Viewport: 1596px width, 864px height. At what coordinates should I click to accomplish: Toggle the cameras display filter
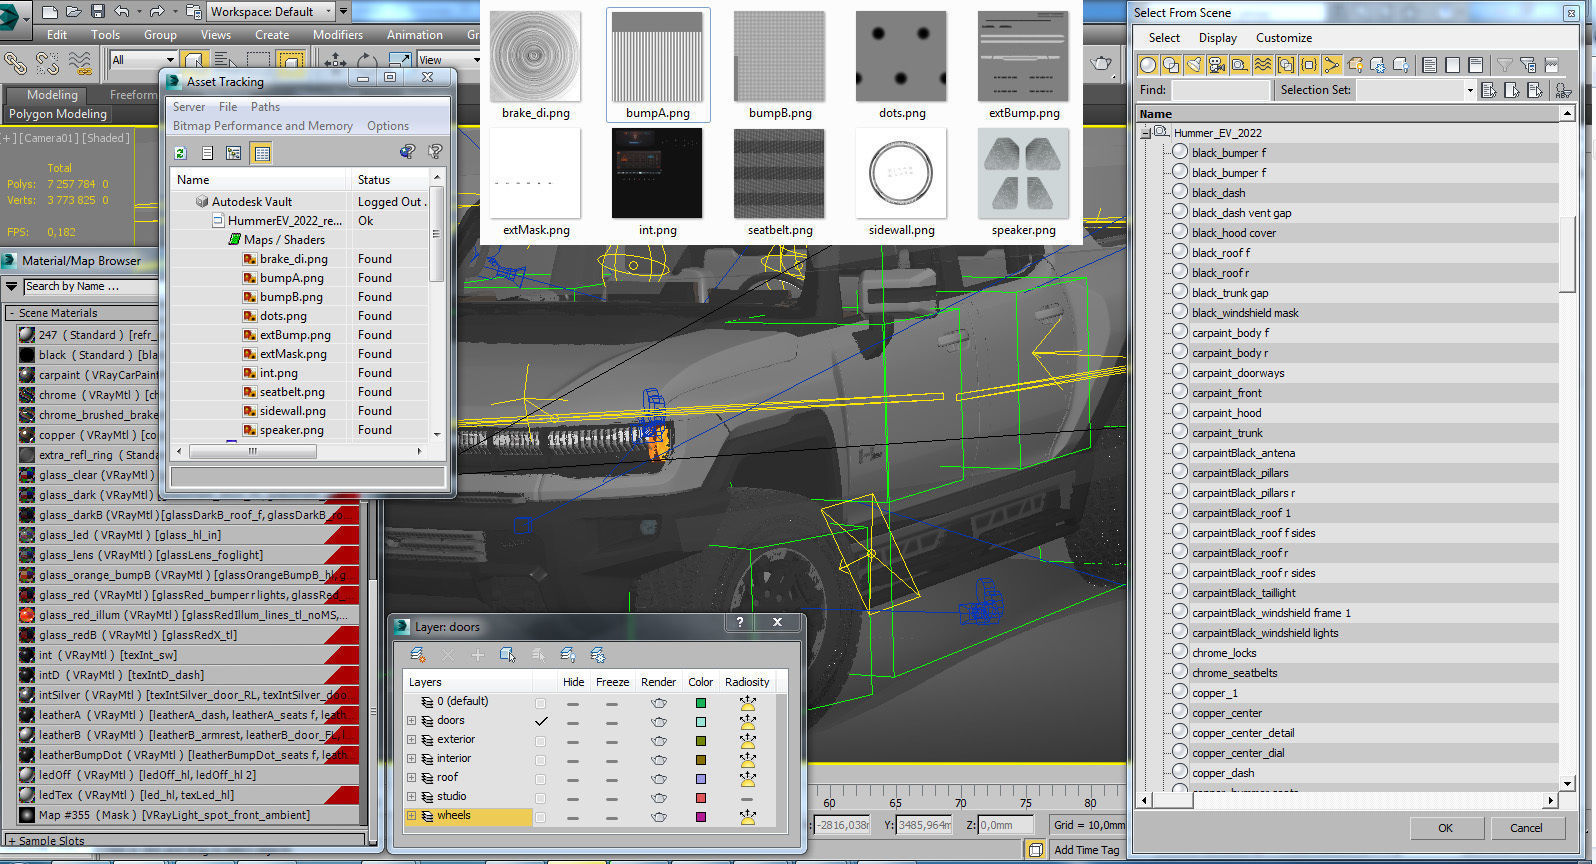1217,65
